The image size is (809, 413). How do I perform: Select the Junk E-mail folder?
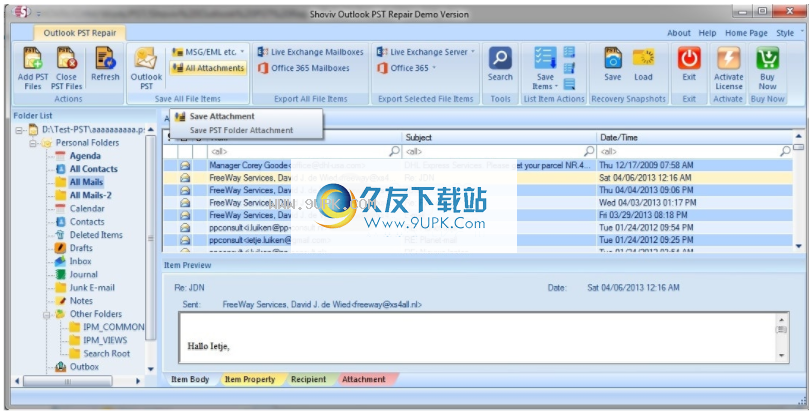(92, 288)
